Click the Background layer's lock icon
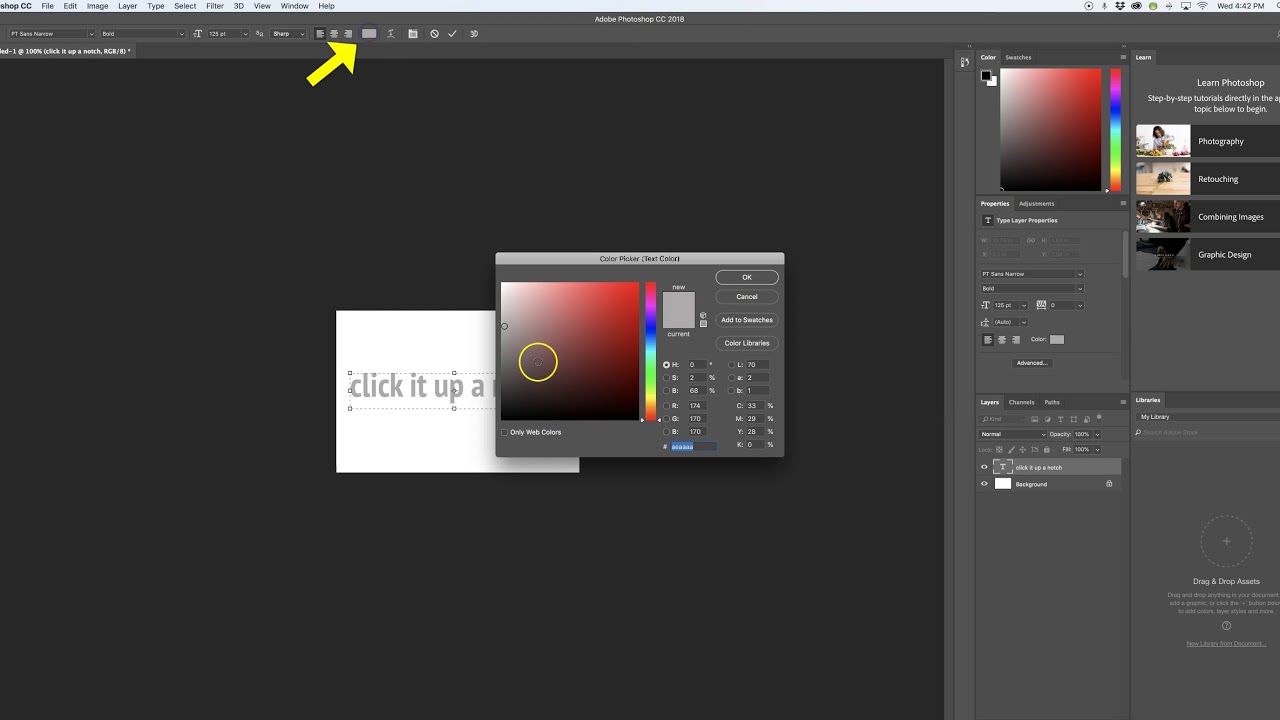Screen dimensions: 1280x720 [x=1109, y=484]
